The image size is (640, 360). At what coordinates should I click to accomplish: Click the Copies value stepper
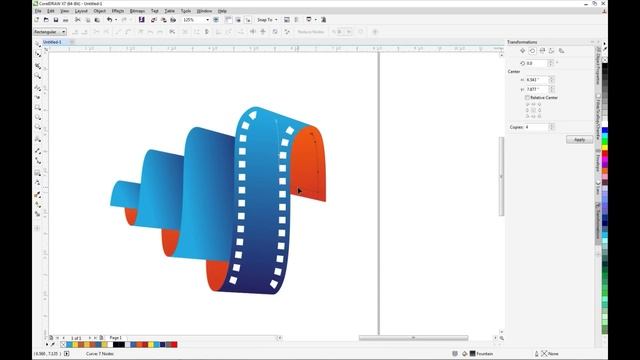pos(552,127)
